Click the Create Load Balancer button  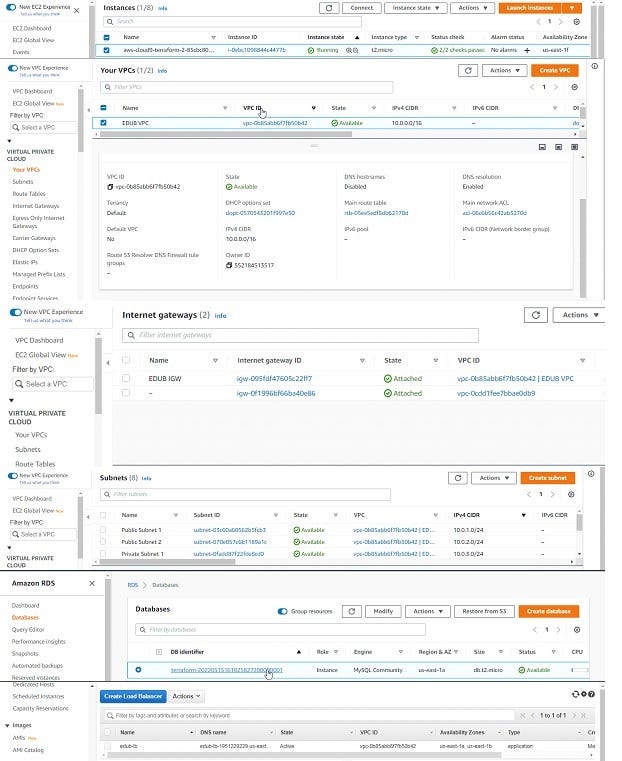[133, 696]
